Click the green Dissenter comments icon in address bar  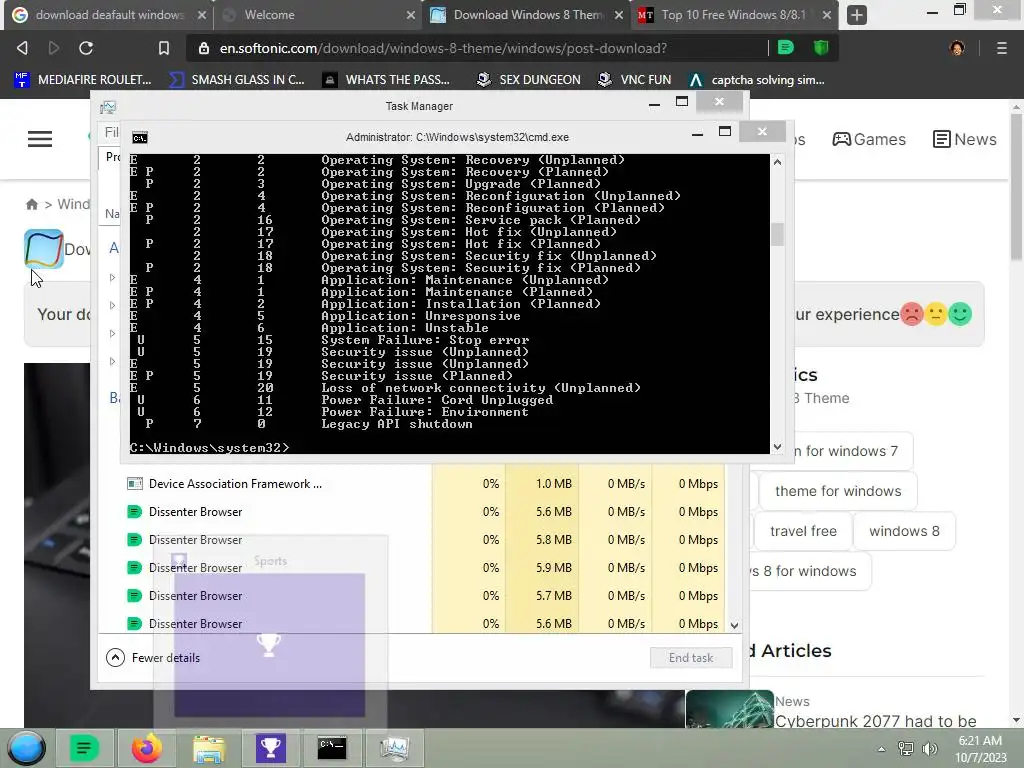(786, 47)
